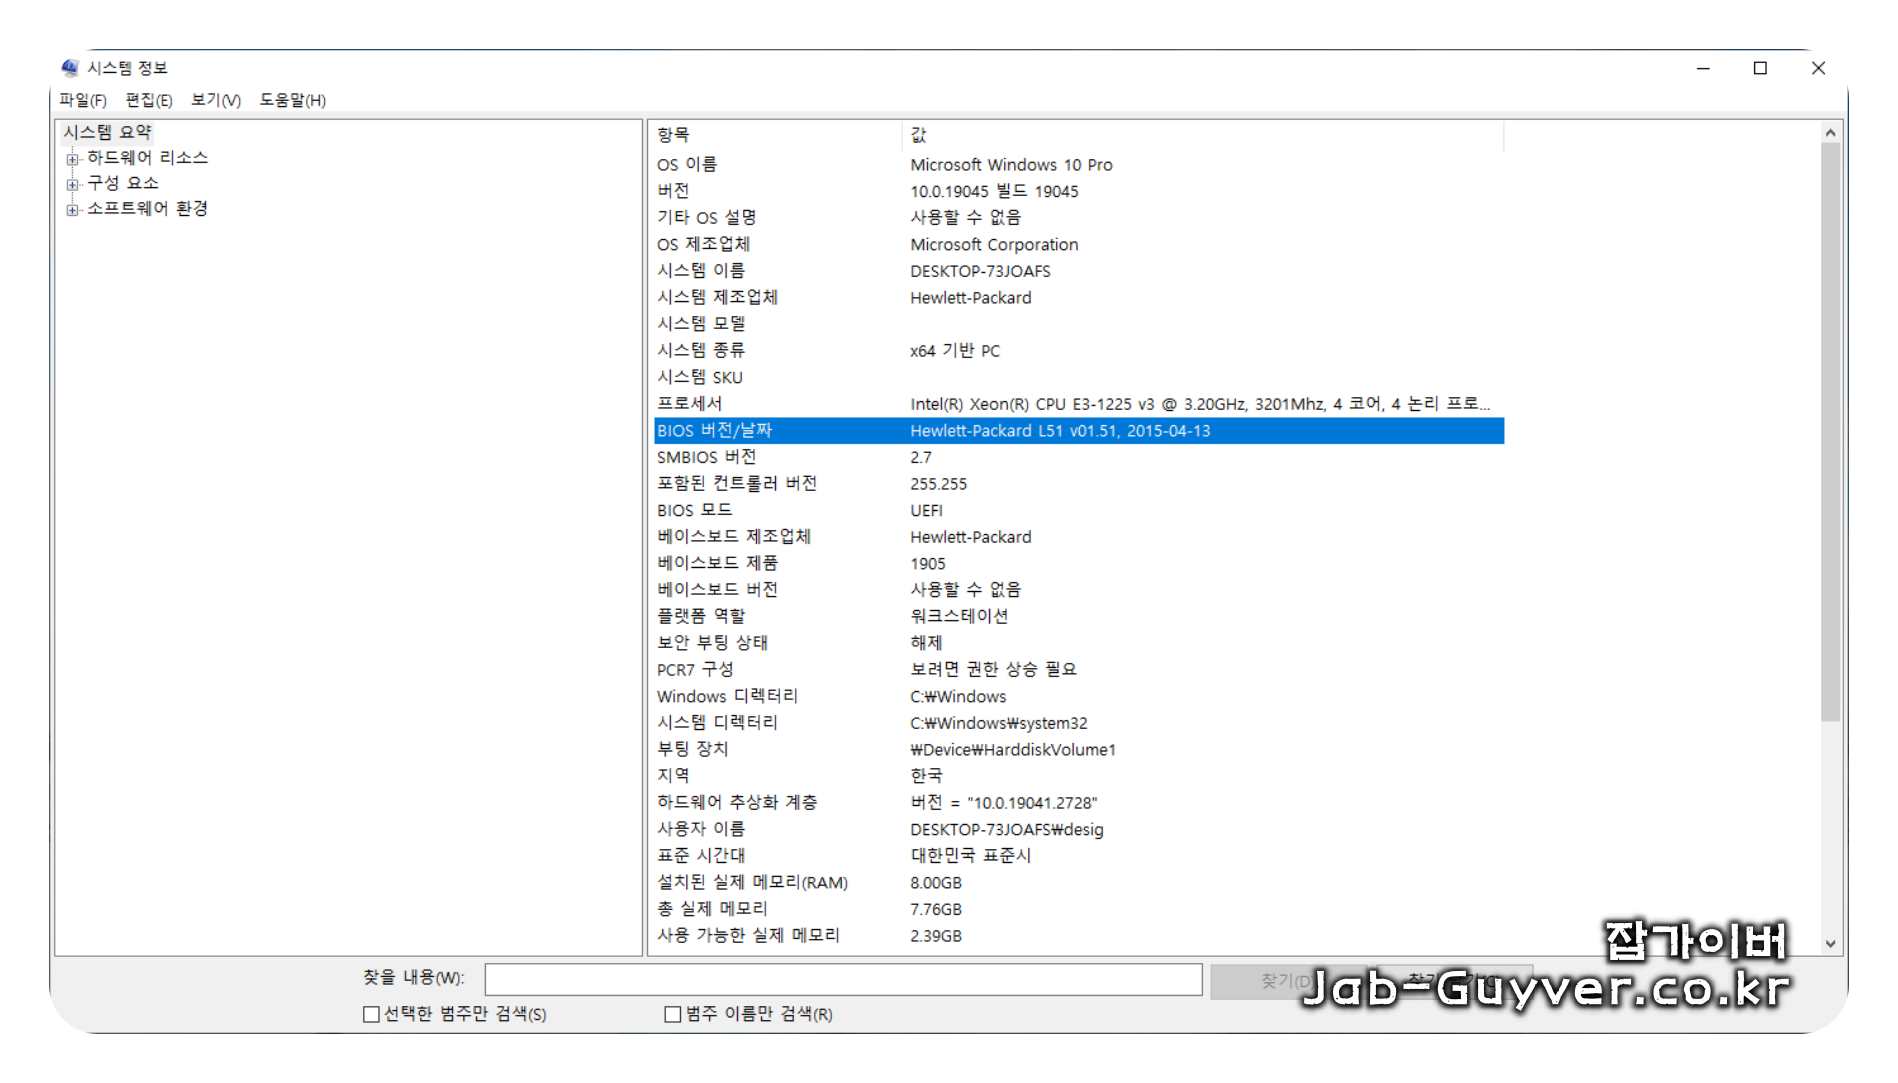This screenshot has width=1898, height=1083.
Task: Open the 도움말(H) menu
Action: pos(293,100)
